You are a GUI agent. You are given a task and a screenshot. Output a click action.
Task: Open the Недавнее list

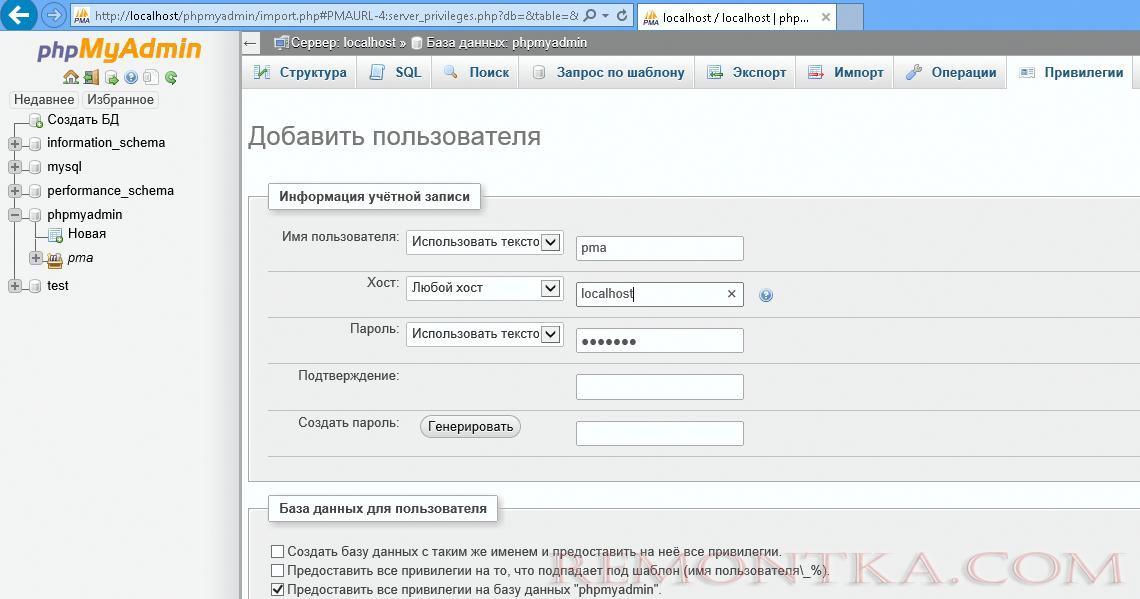click(44, 100)
